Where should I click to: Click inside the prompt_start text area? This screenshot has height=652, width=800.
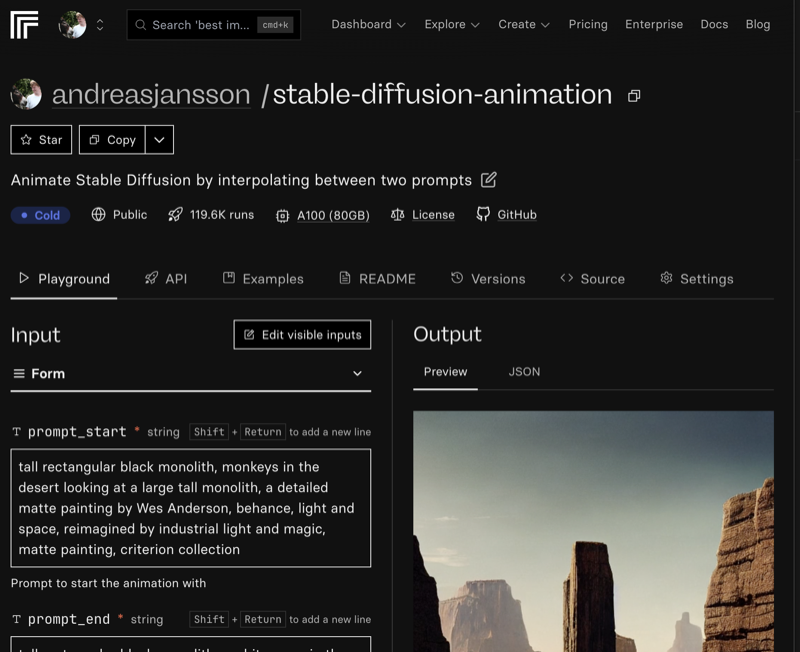[190, 505]
